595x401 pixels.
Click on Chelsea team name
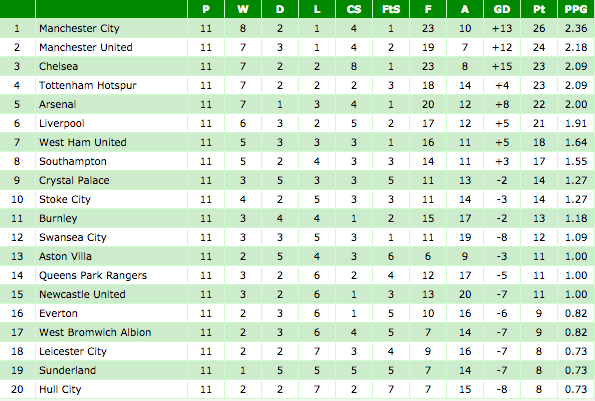point(58,66)
